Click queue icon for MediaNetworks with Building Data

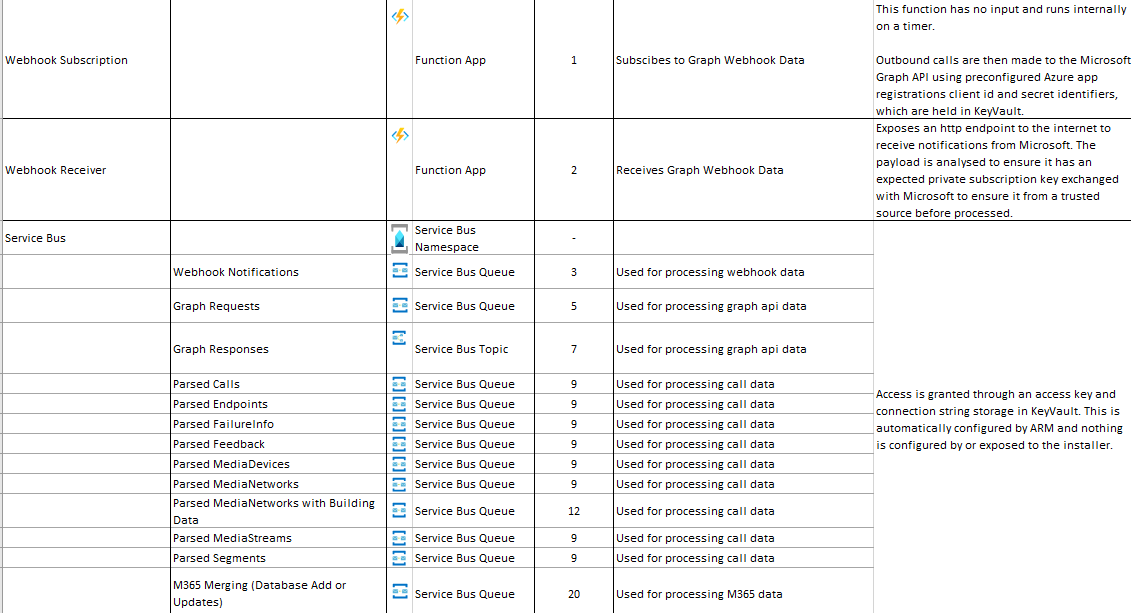click(x=399, y=511)
